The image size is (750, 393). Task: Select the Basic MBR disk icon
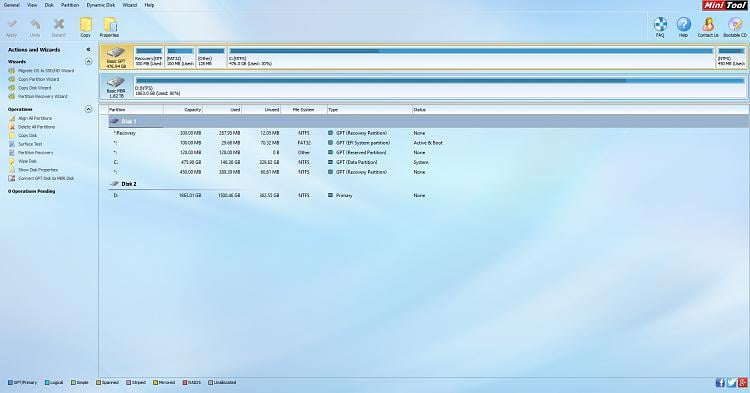[116, 82]
